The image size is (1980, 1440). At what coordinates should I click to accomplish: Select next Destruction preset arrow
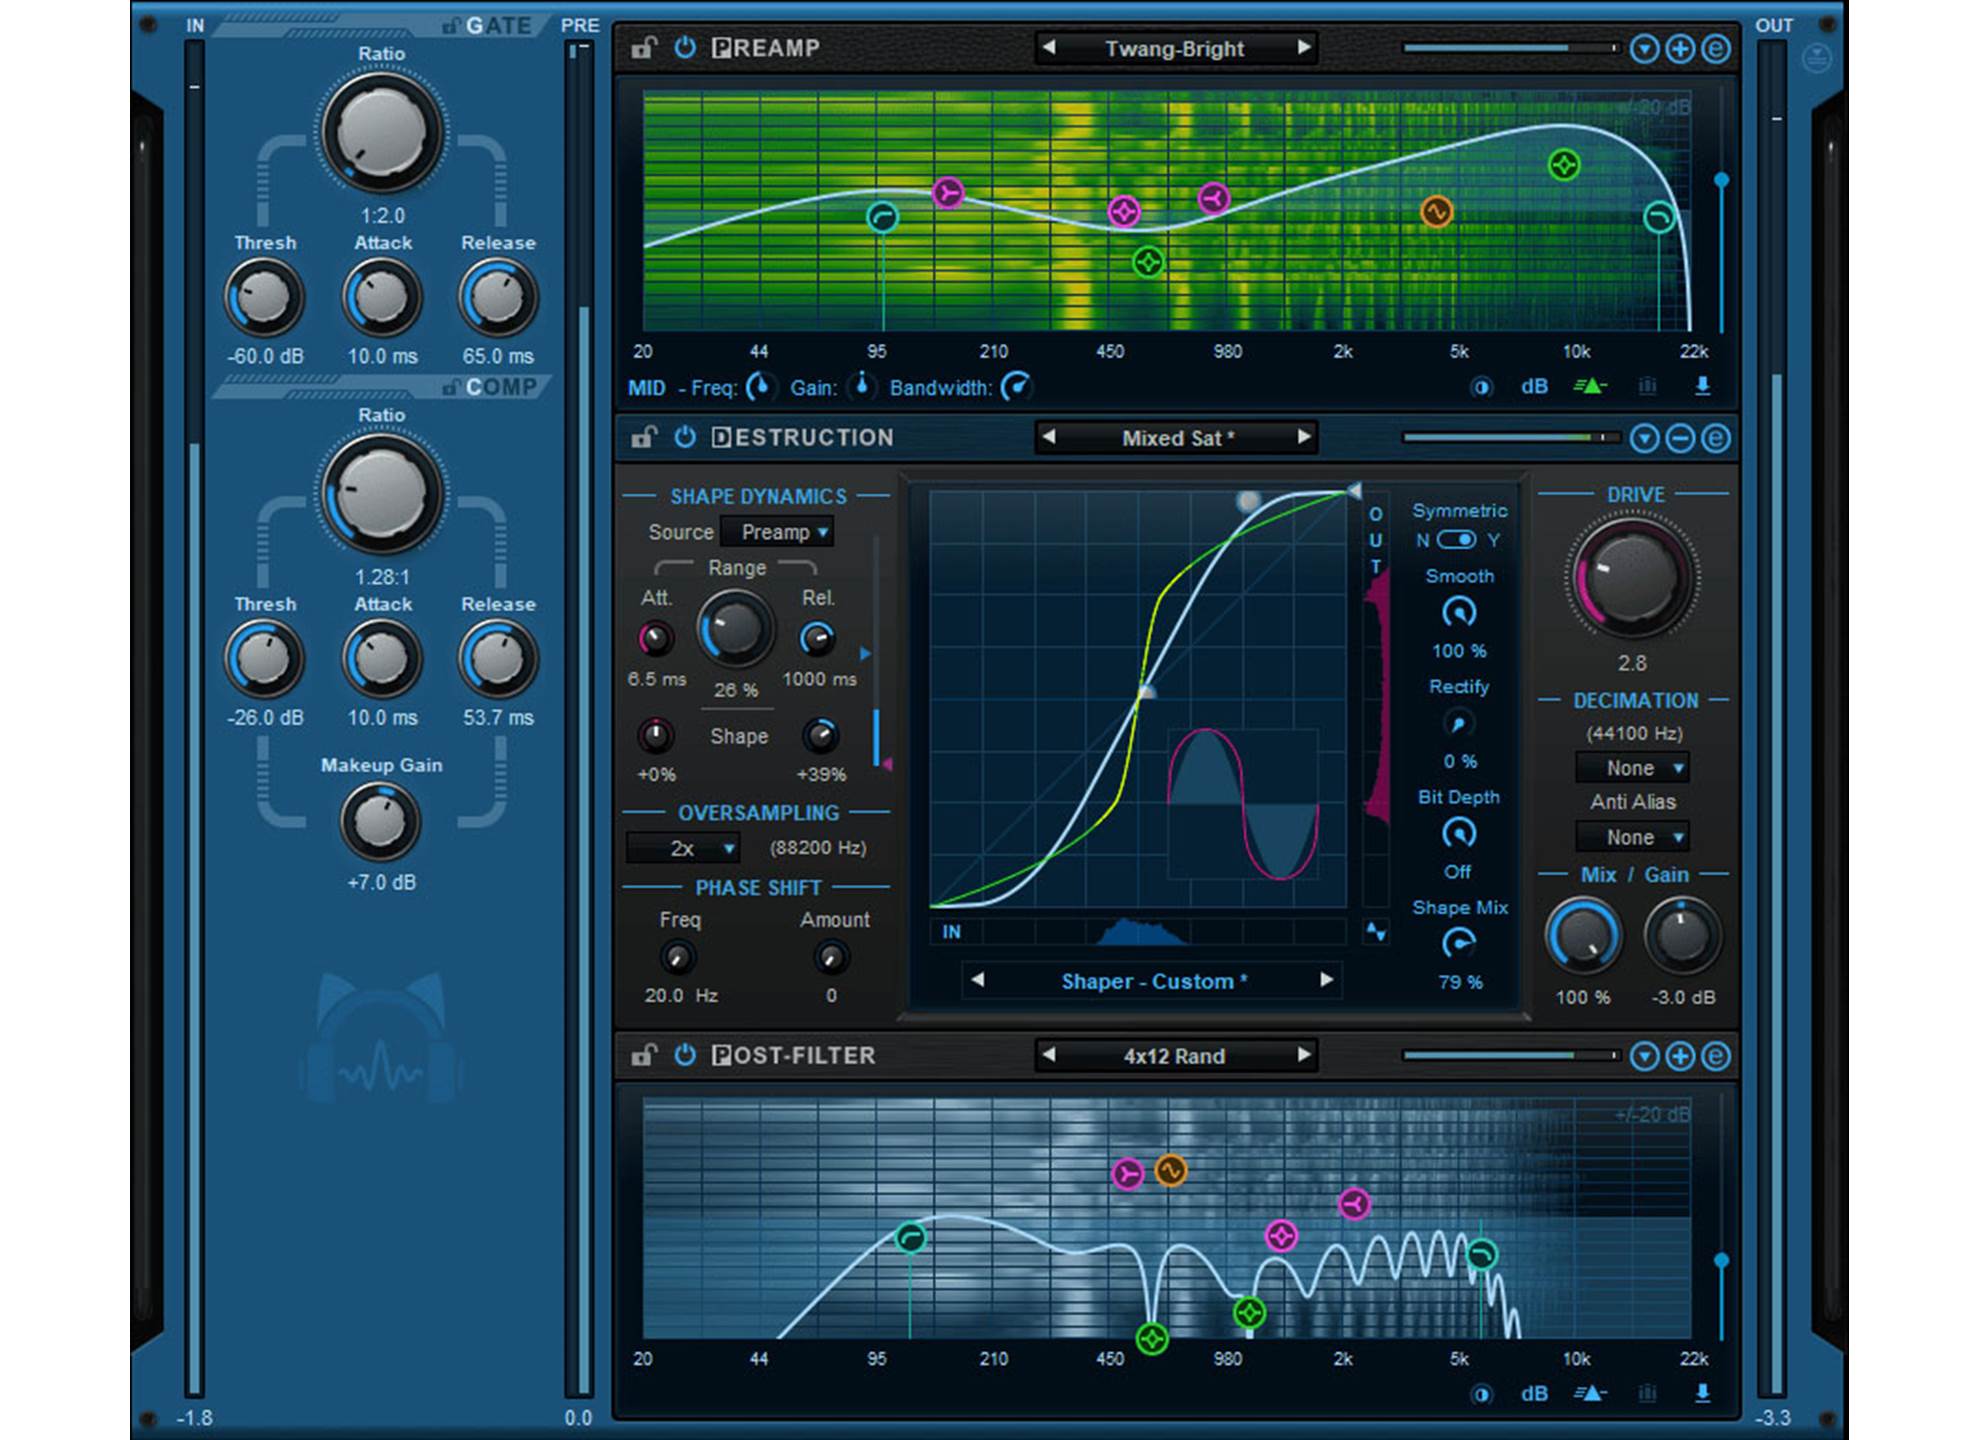pos(1303,437)
